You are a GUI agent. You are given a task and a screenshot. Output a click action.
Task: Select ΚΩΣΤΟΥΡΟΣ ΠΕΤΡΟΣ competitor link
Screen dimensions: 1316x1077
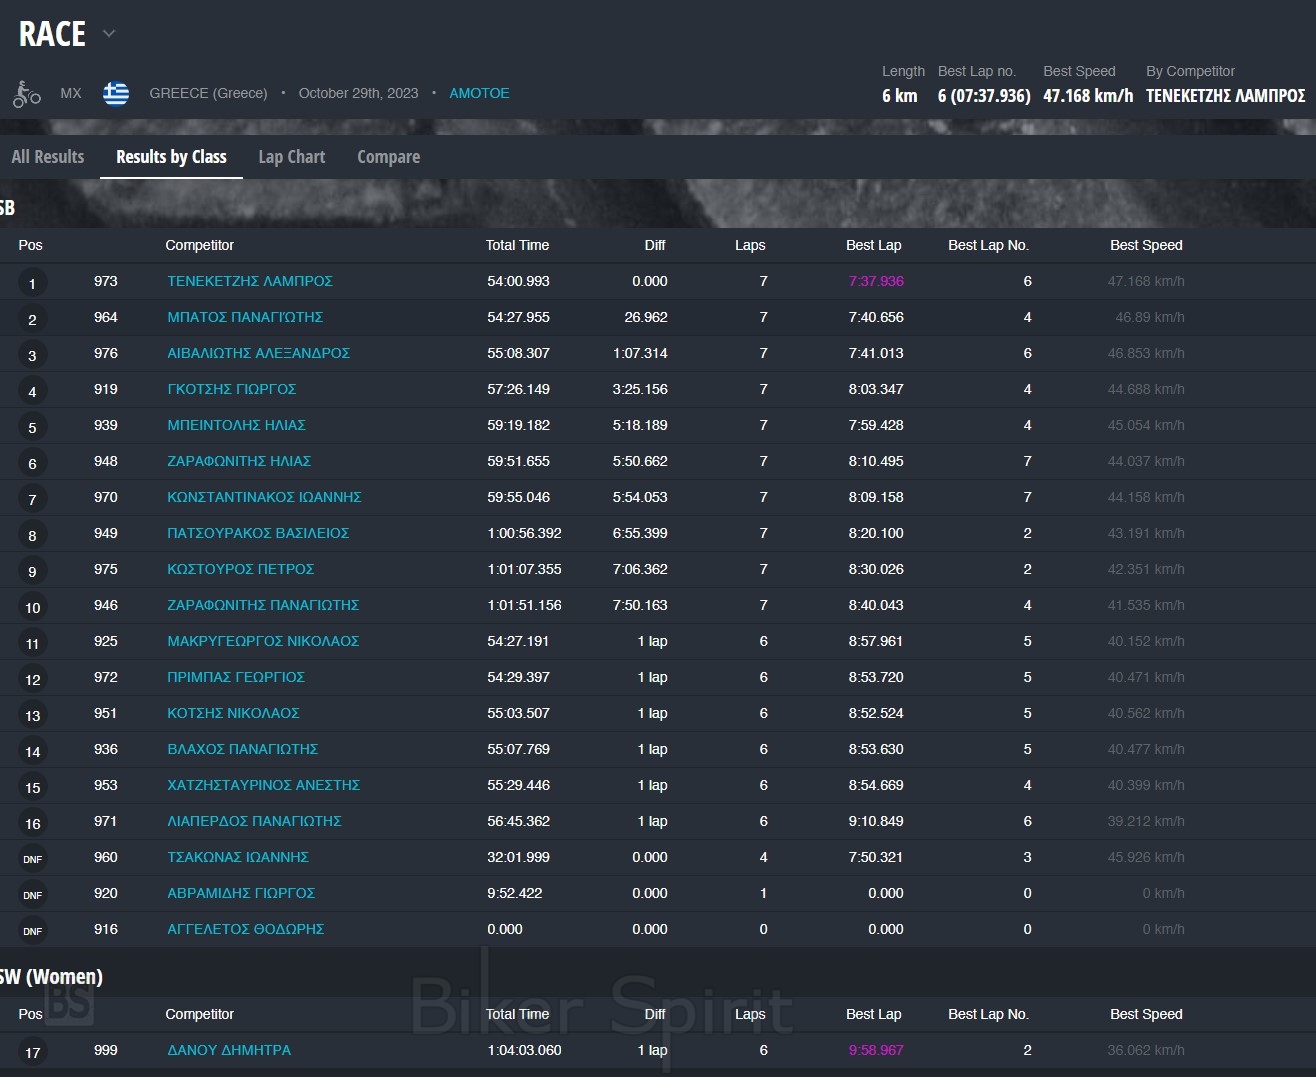click(241, 569)
